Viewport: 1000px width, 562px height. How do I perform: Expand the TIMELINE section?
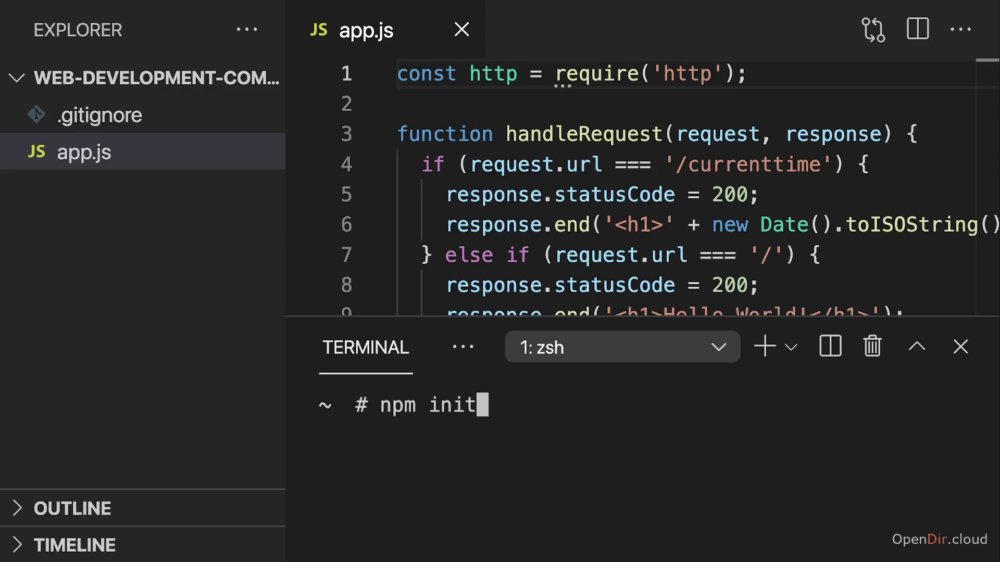click(x=142, y=545)
